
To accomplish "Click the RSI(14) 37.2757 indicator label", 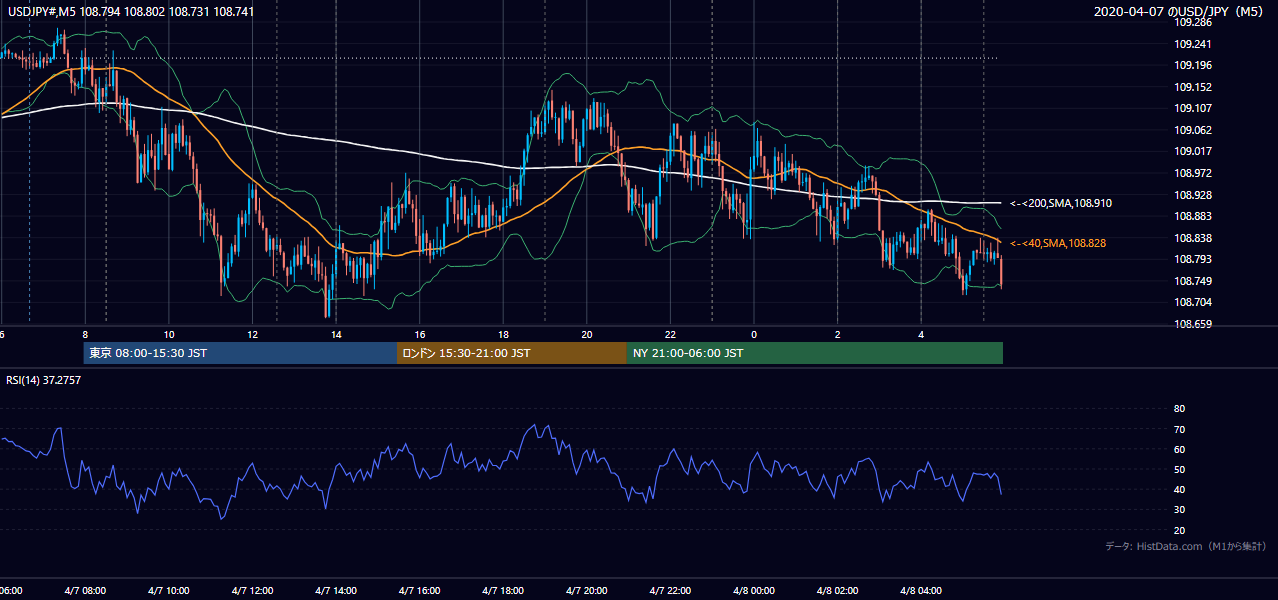I will click(44, 380).
